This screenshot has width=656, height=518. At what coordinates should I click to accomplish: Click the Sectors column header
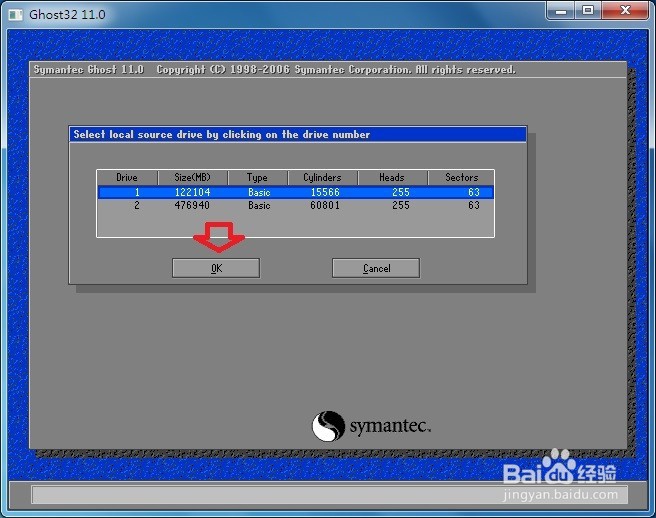461,177
